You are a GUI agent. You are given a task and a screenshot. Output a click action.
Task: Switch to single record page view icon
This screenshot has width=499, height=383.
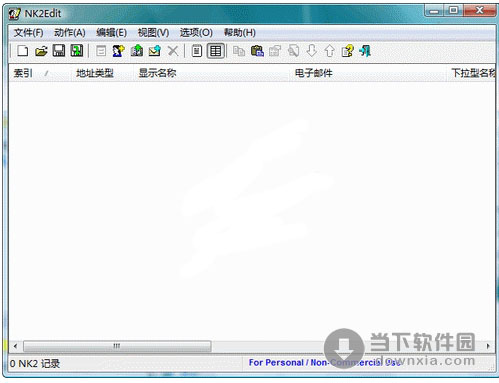197,51
